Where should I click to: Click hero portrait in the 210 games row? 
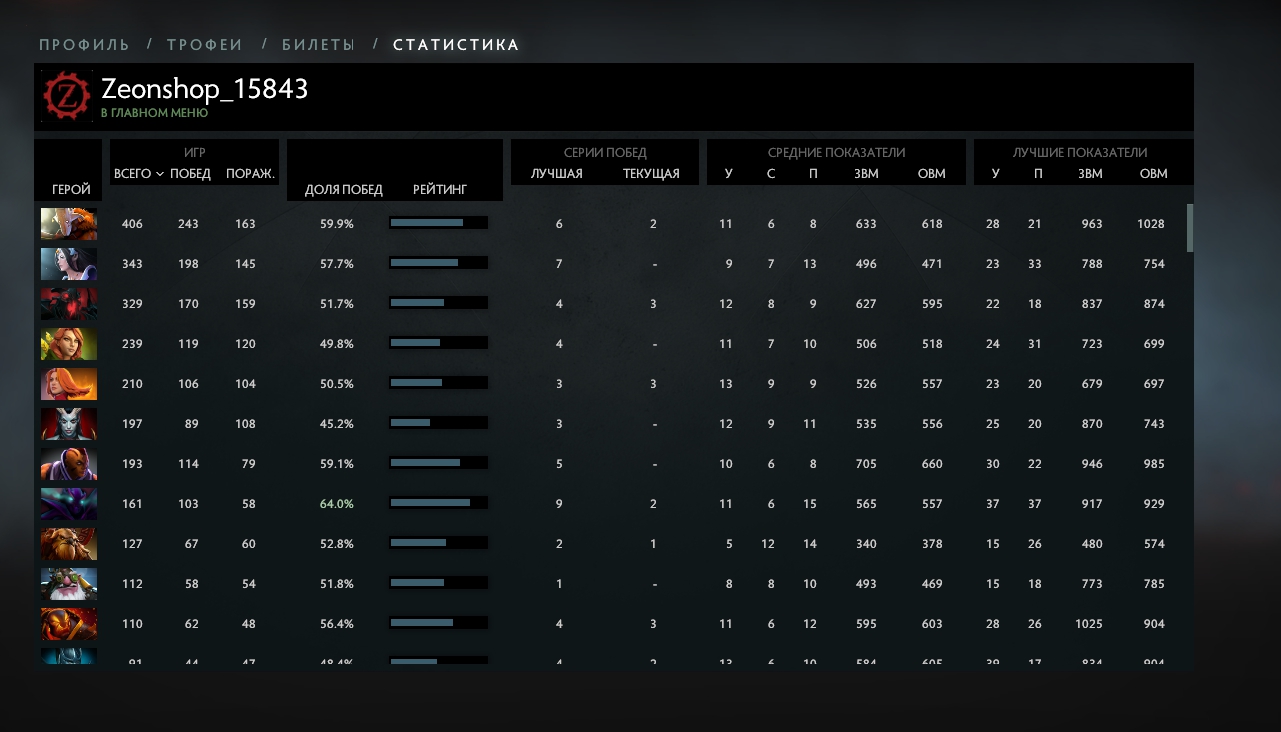[69, 384]
